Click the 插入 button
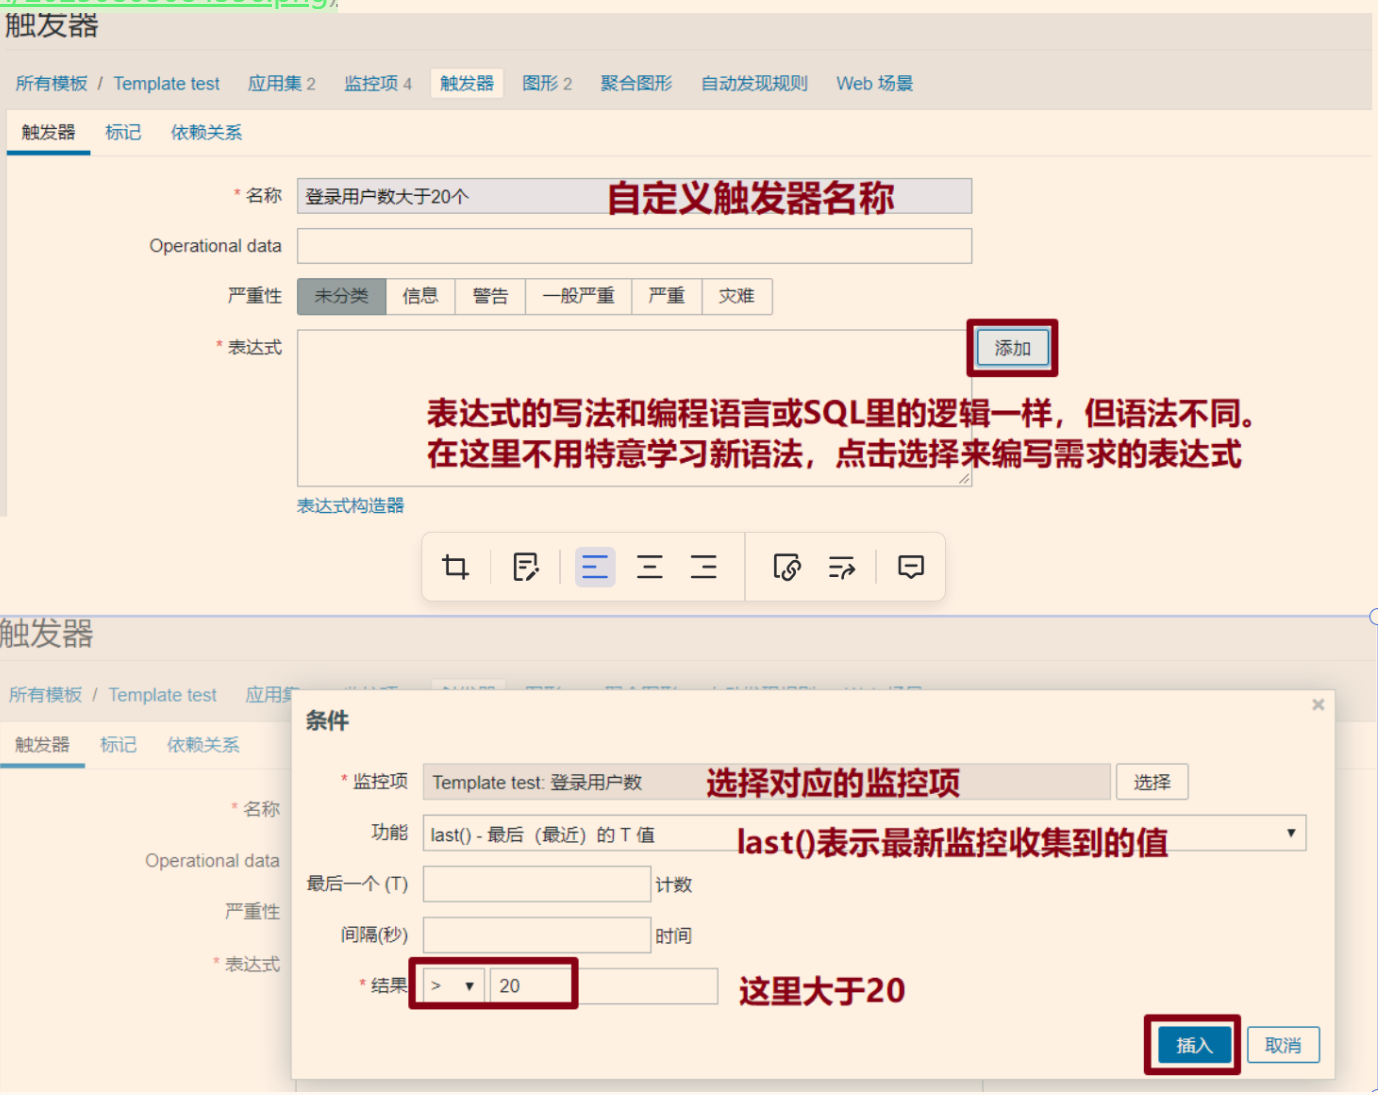The width and height of the screenshot is (1378, 1095). point(1194,1045)
